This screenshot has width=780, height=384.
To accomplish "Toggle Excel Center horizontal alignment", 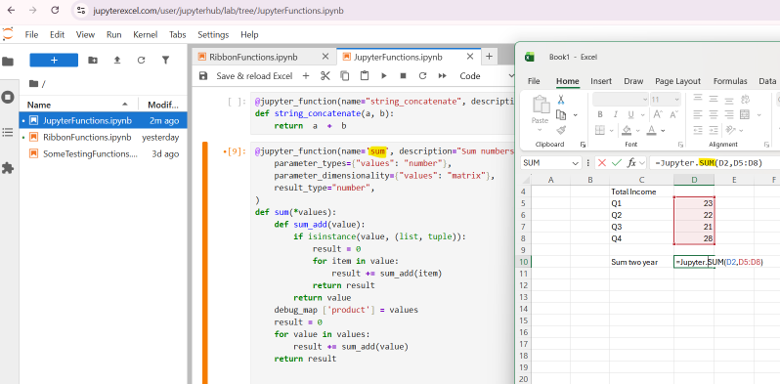I will (x=713, y=115).
